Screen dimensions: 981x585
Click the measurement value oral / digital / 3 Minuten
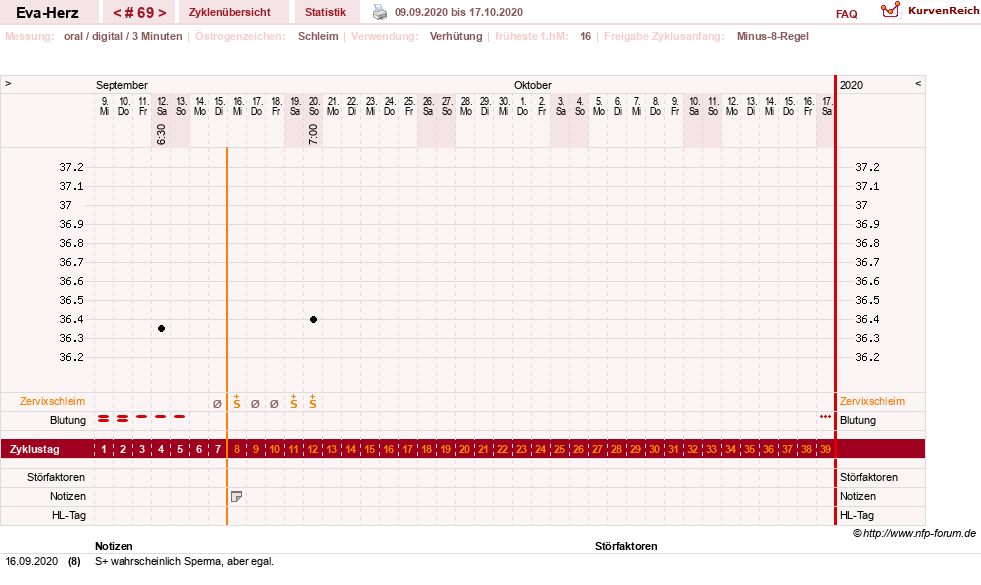pyautogui.click(x=123, y=36)
